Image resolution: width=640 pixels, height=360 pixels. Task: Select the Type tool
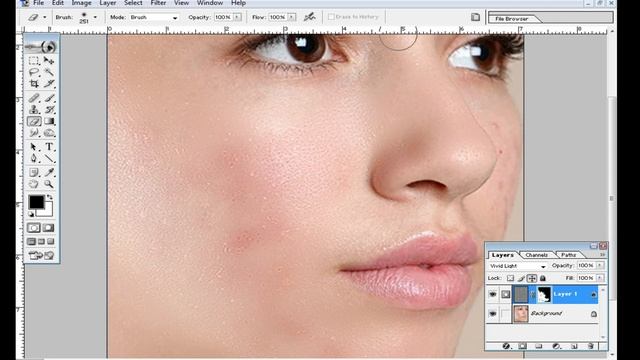point(49,147)
